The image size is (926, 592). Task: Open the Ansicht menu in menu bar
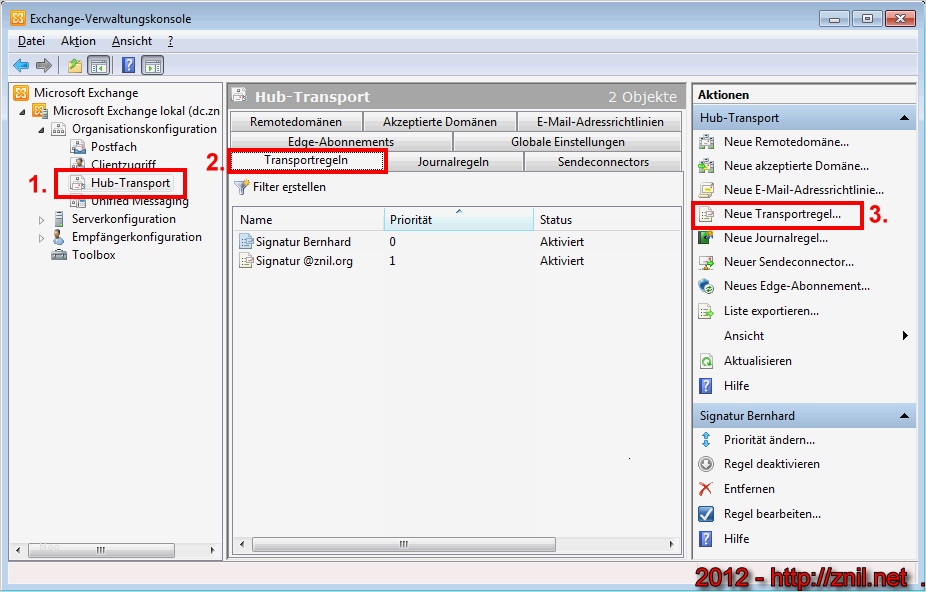(x=132, y=41)
